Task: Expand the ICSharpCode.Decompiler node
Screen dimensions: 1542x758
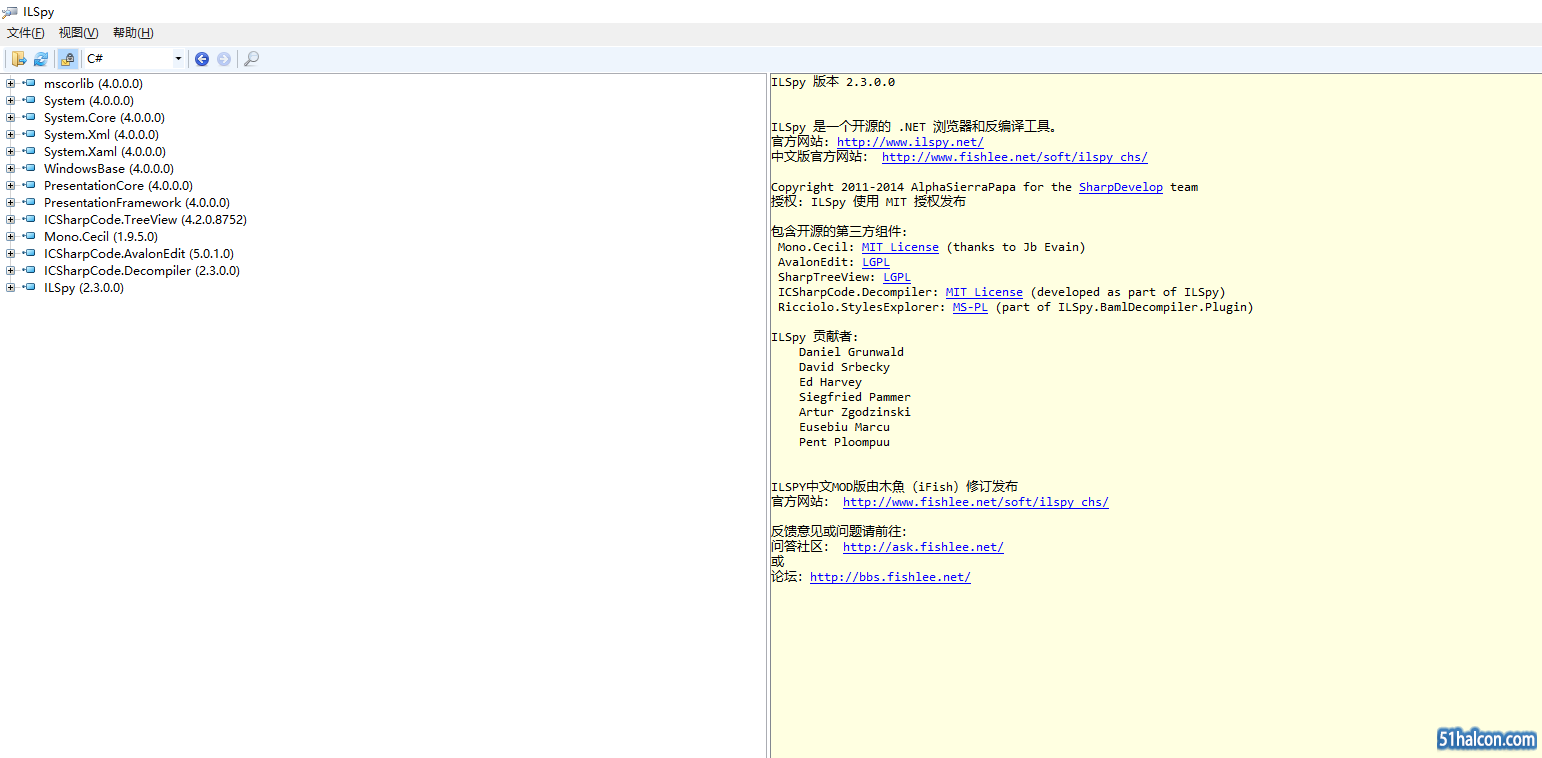Action: pyautogui.click(x=10, y=271)
